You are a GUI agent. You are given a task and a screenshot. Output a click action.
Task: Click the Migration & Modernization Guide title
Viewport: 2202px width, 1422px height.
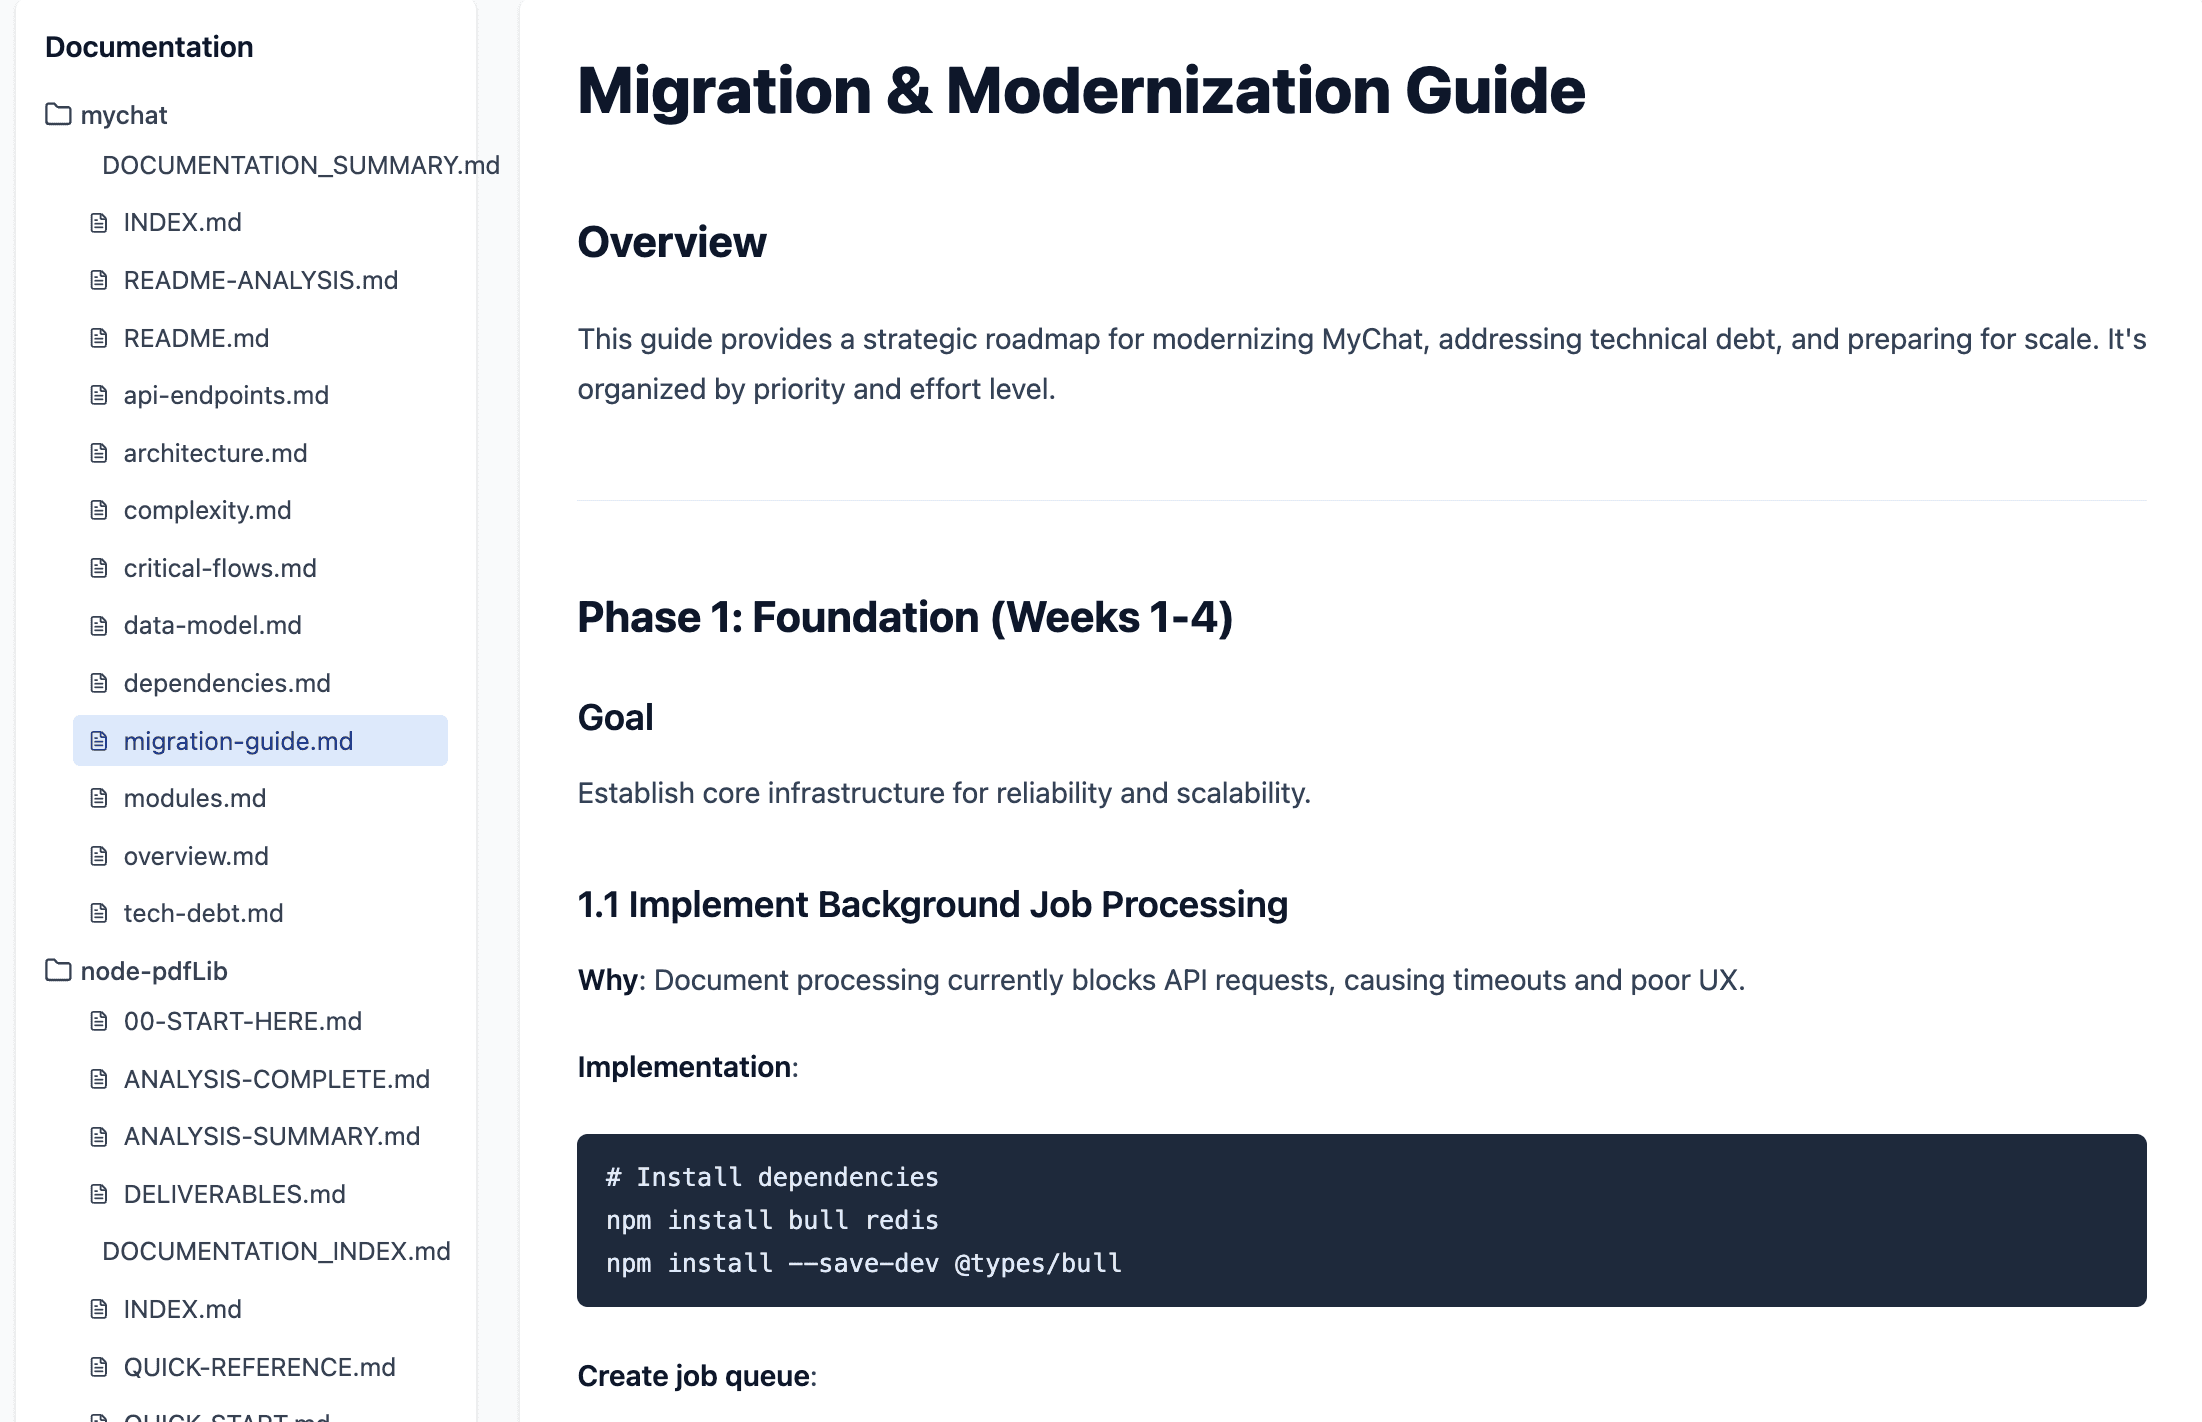coord(1081,90)
